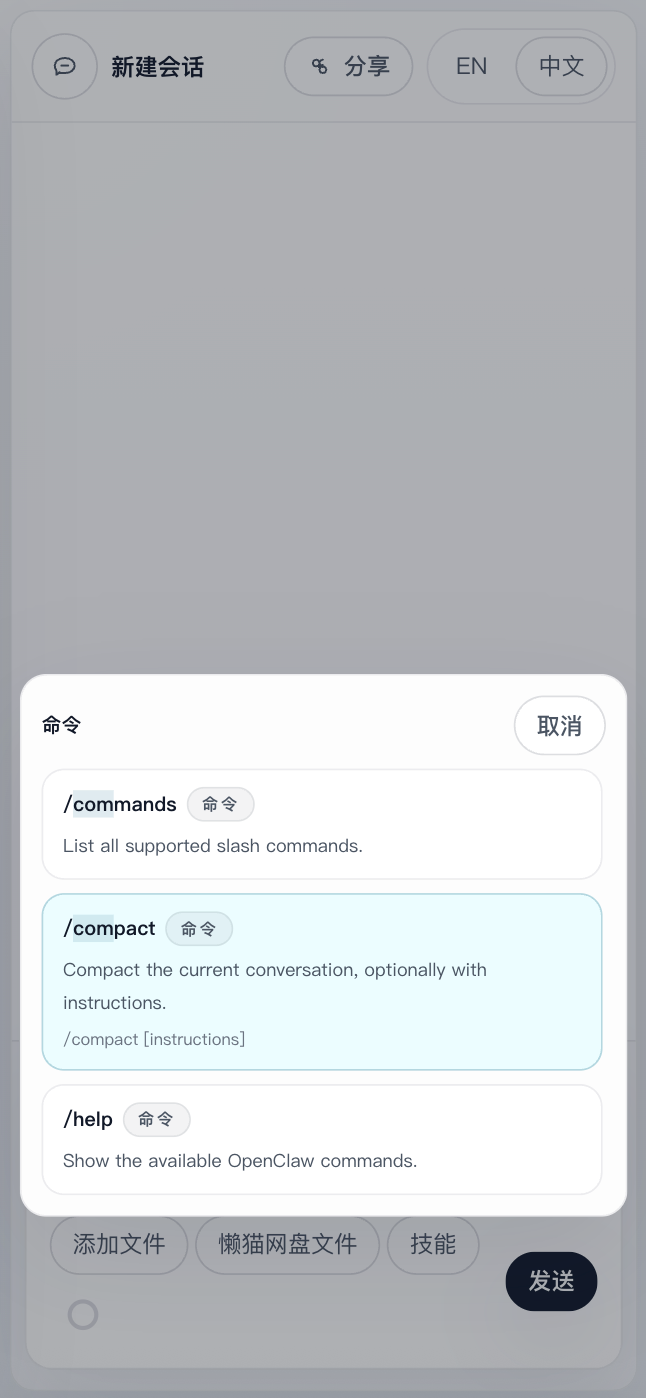Image resolution: width=646 pixels, height=1398 pixels.
Task: Click the 命令 badge beside /commands
Action: 220,804
